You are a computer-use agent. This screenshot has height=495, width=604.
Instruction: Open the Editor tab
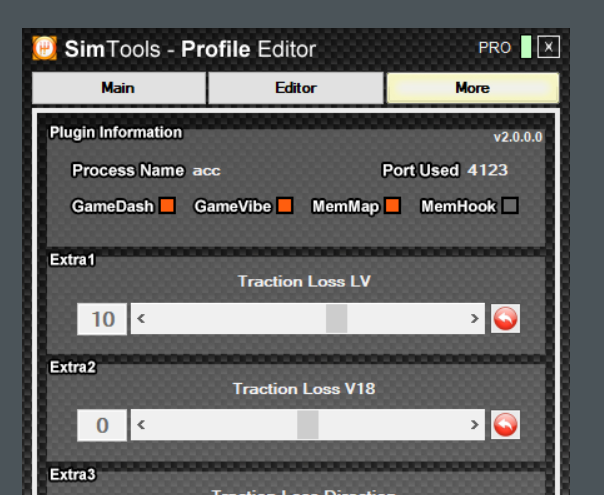click(296, 88)
